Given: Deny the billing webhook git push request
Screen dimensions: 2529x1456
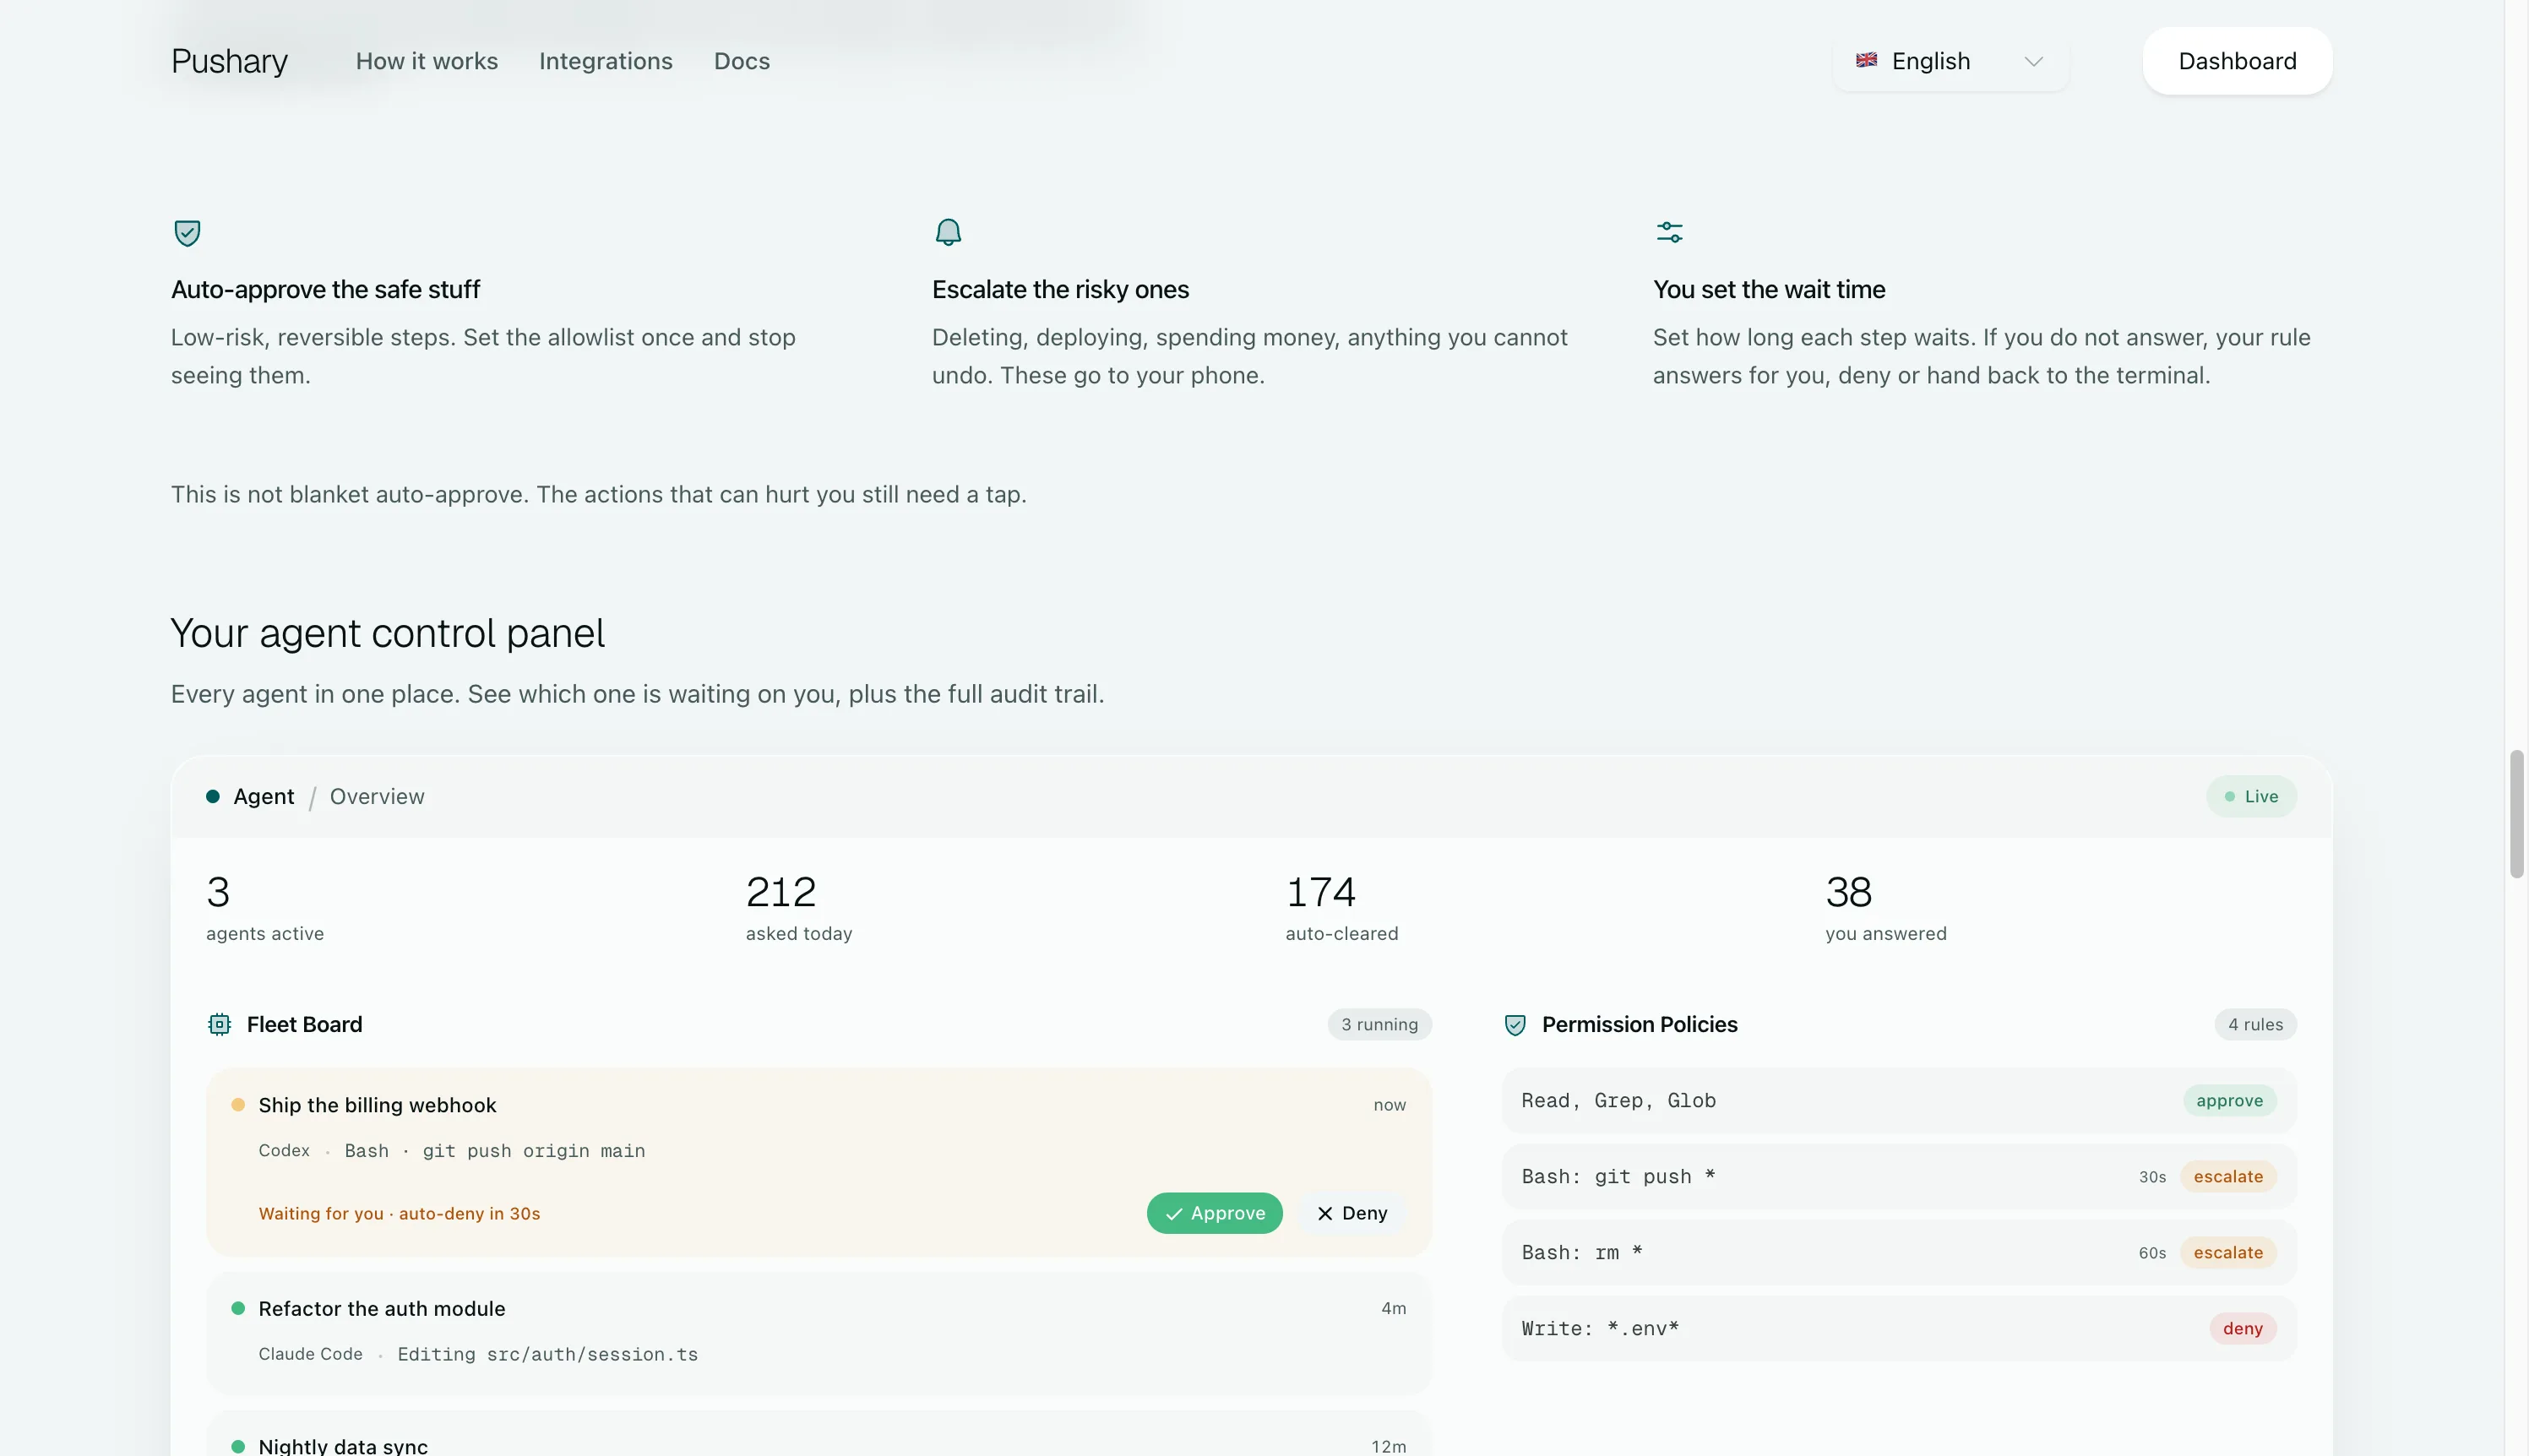Looking at the screenshot, I should tap(1352, 1213).
